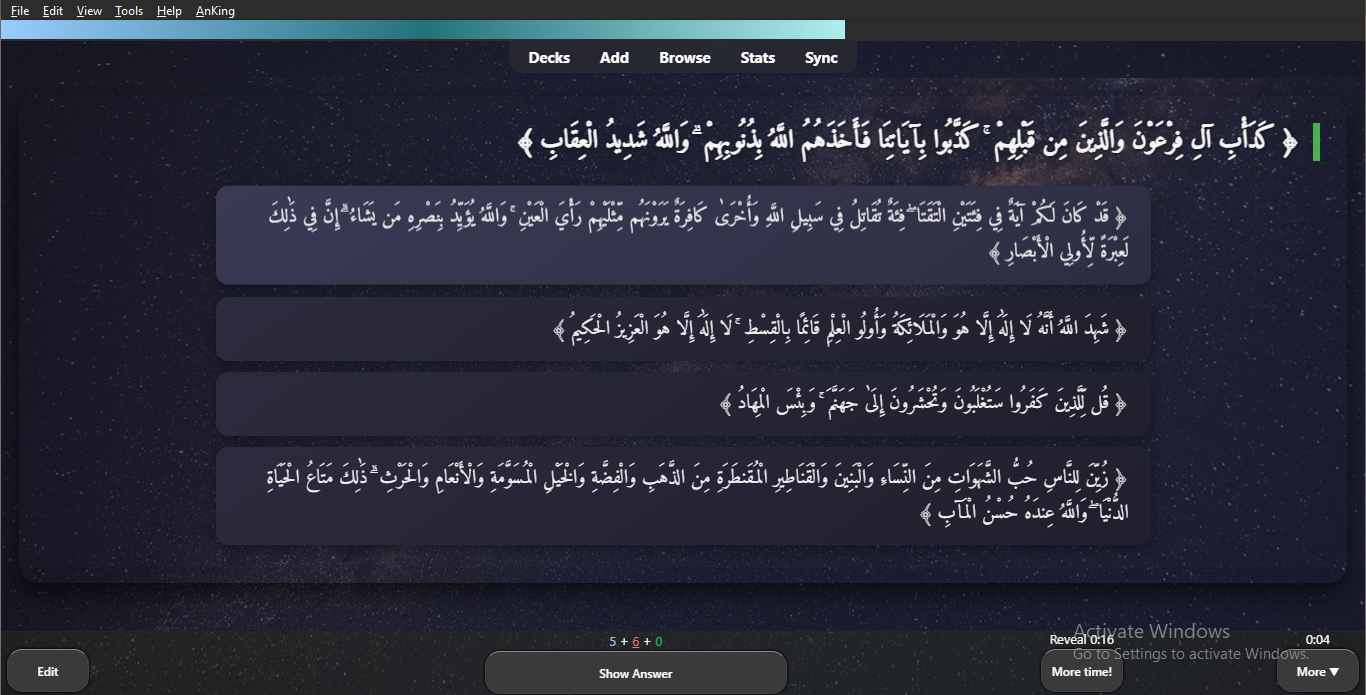Open the View menu

pos(89,11)
